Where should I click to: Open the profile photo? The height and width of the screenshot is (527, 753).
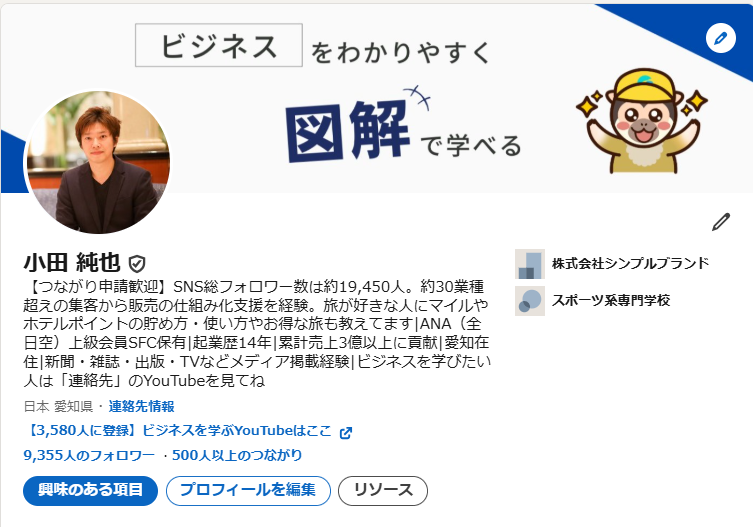click(98, 162)
